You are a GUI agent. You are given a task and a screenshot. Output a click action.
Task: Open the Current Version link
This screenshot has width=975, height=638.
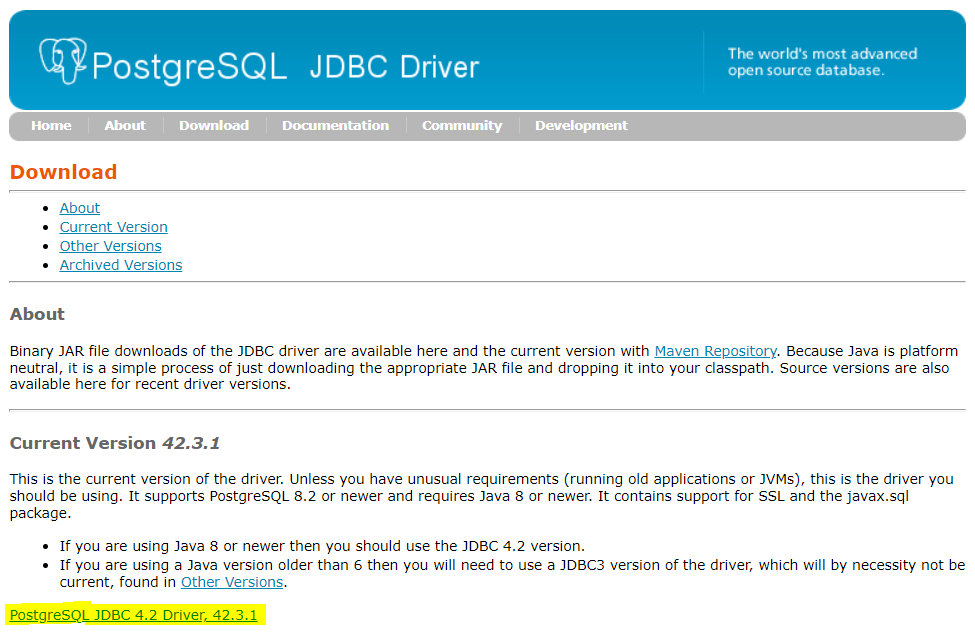pyautogui.click(x=113, y=227)
